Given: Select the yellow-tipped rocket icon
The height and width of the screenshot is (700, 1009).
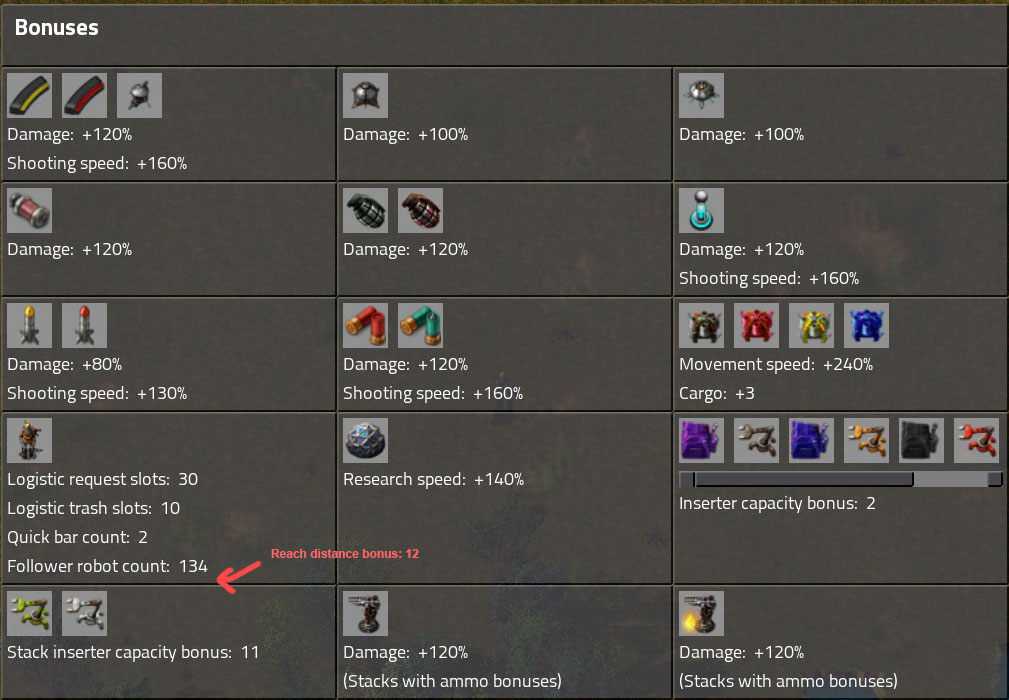Looking at the screenshot, I should [x=30, y=326].
